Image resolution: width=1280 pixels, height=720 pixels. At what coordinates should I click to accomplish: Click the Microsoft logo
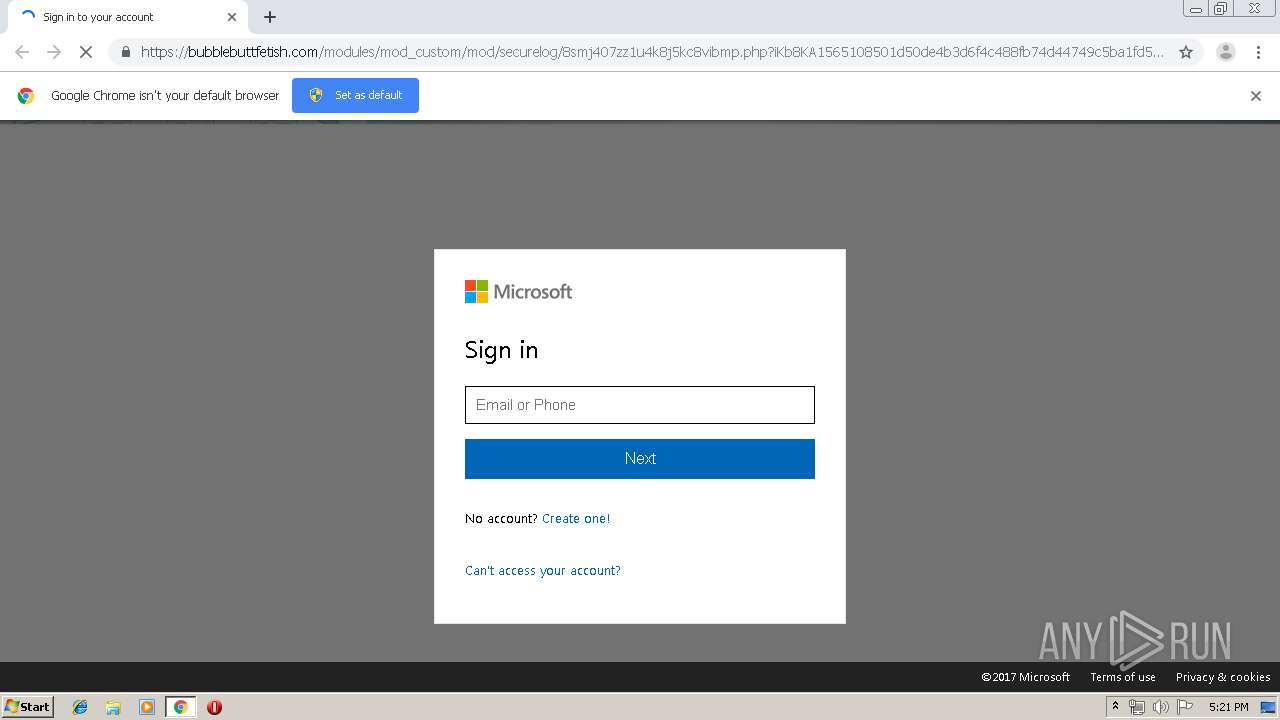[518, 291]
